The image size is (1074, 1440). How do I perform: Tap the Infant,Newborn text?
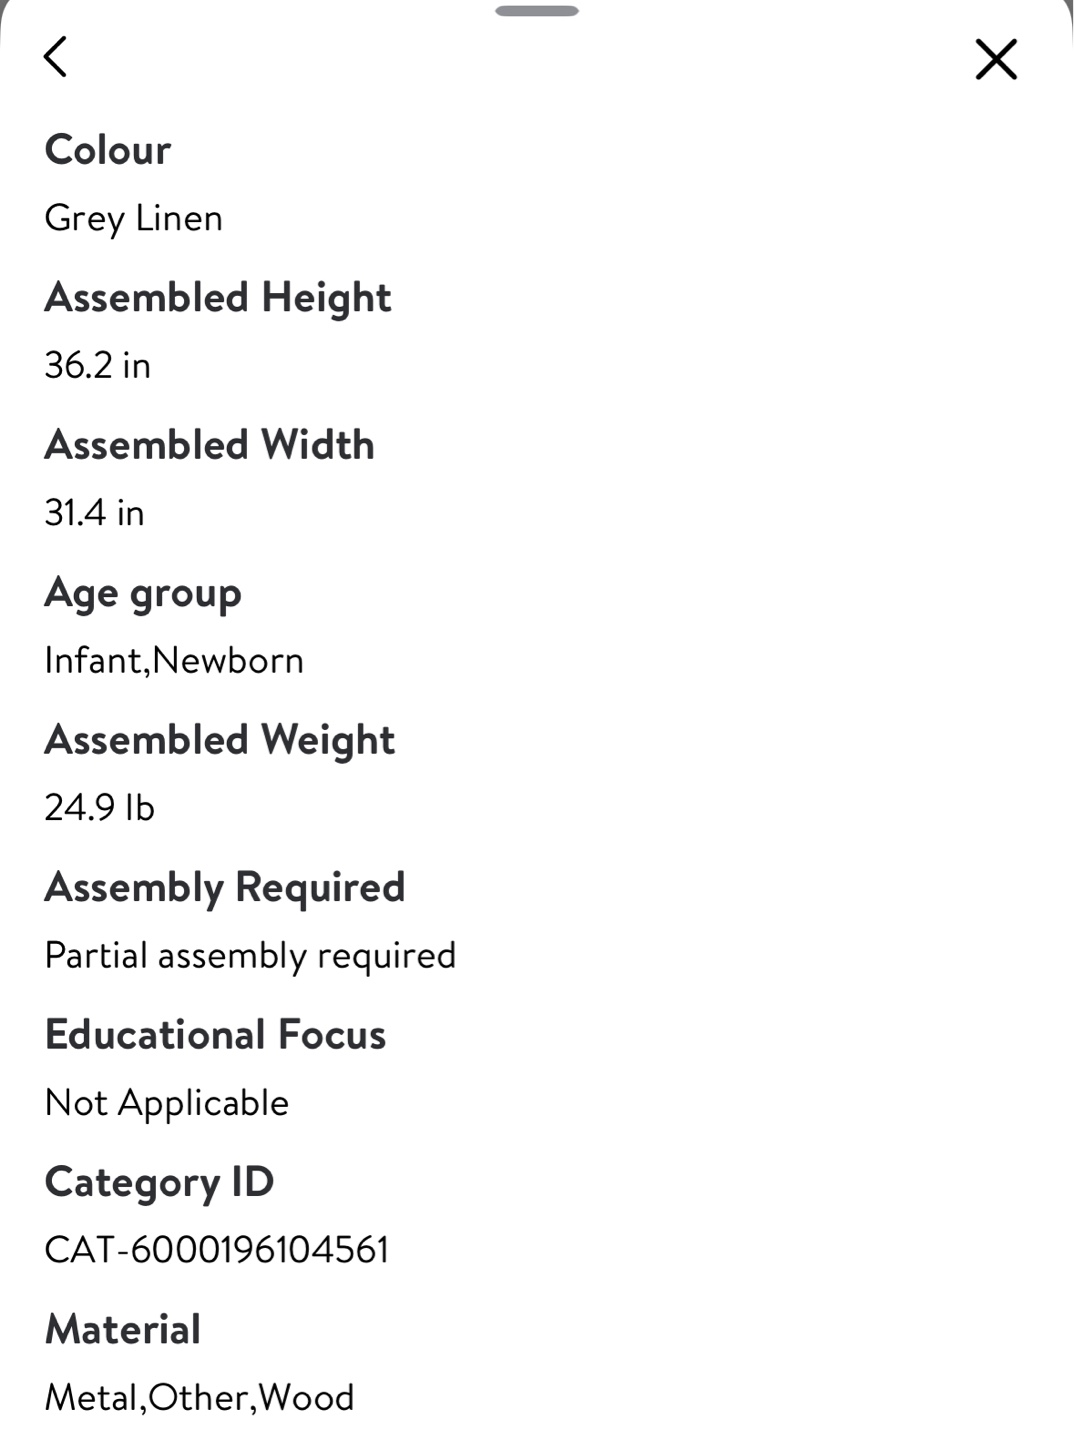(174, 660)
